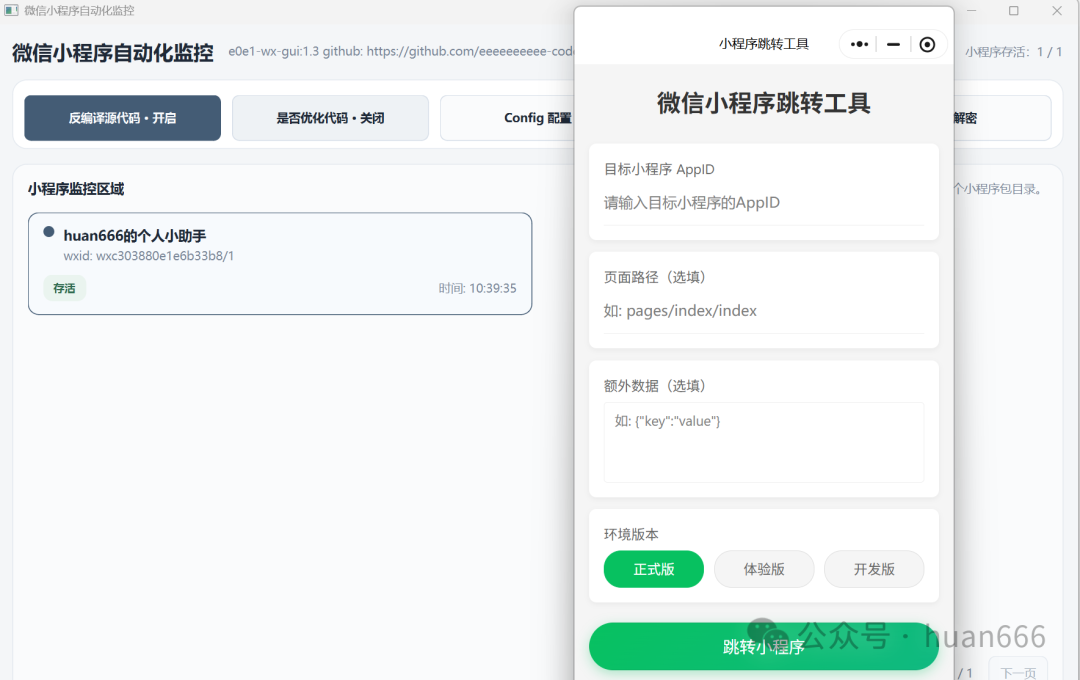Click the 微信小程序自动化监控 main heading
The image size is (1080, 680).
point(113,53)
